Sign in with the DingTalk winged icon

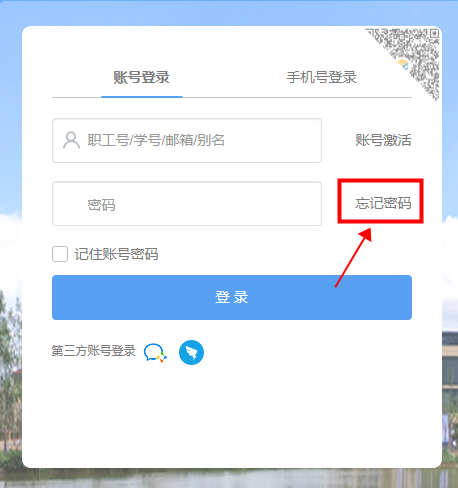191,352
